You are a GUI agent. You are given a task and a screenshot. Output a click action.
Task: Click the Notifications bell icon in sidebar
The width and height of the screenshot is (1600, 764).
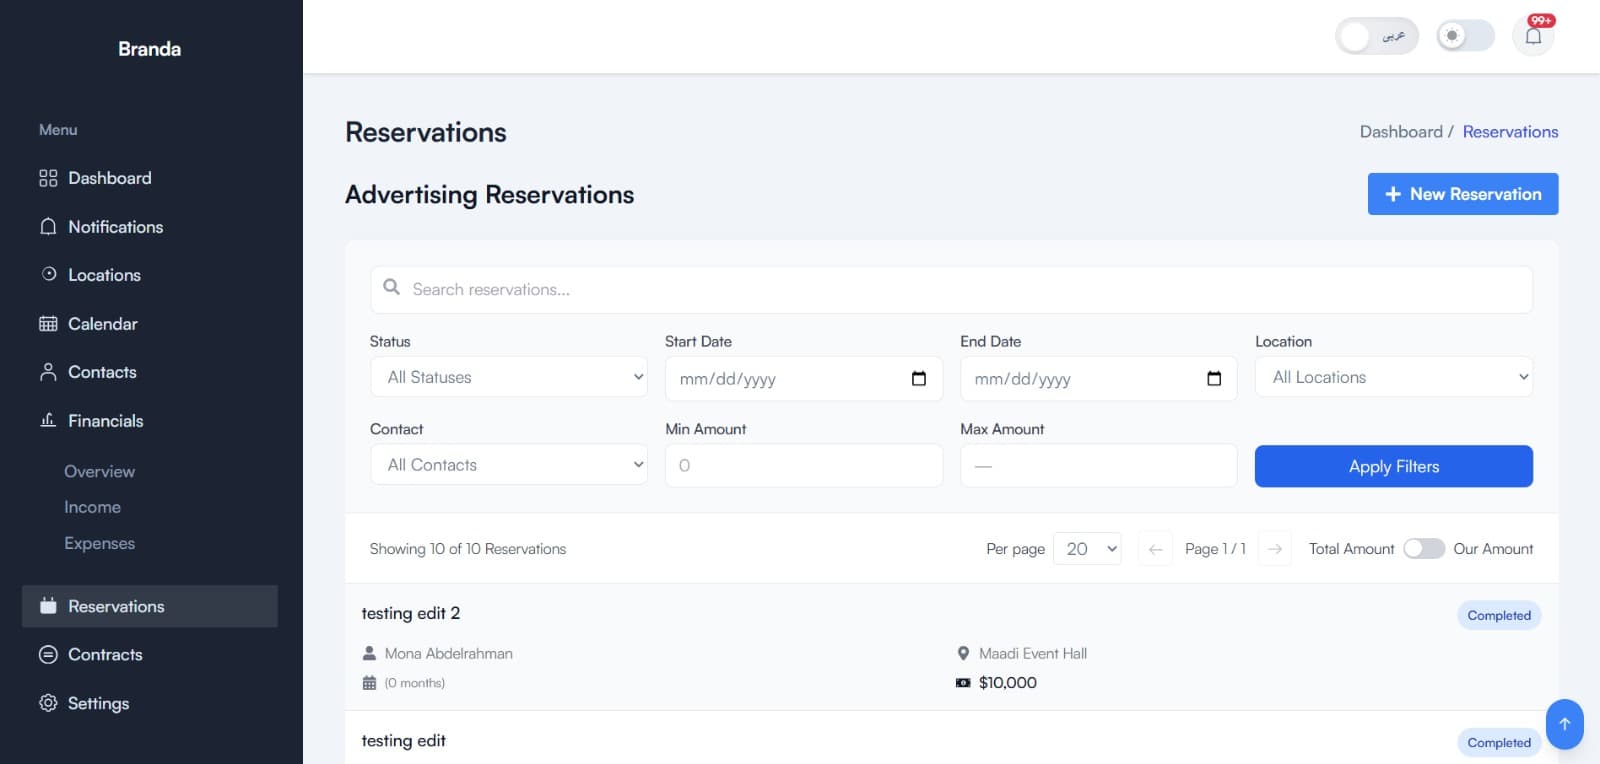48,227
